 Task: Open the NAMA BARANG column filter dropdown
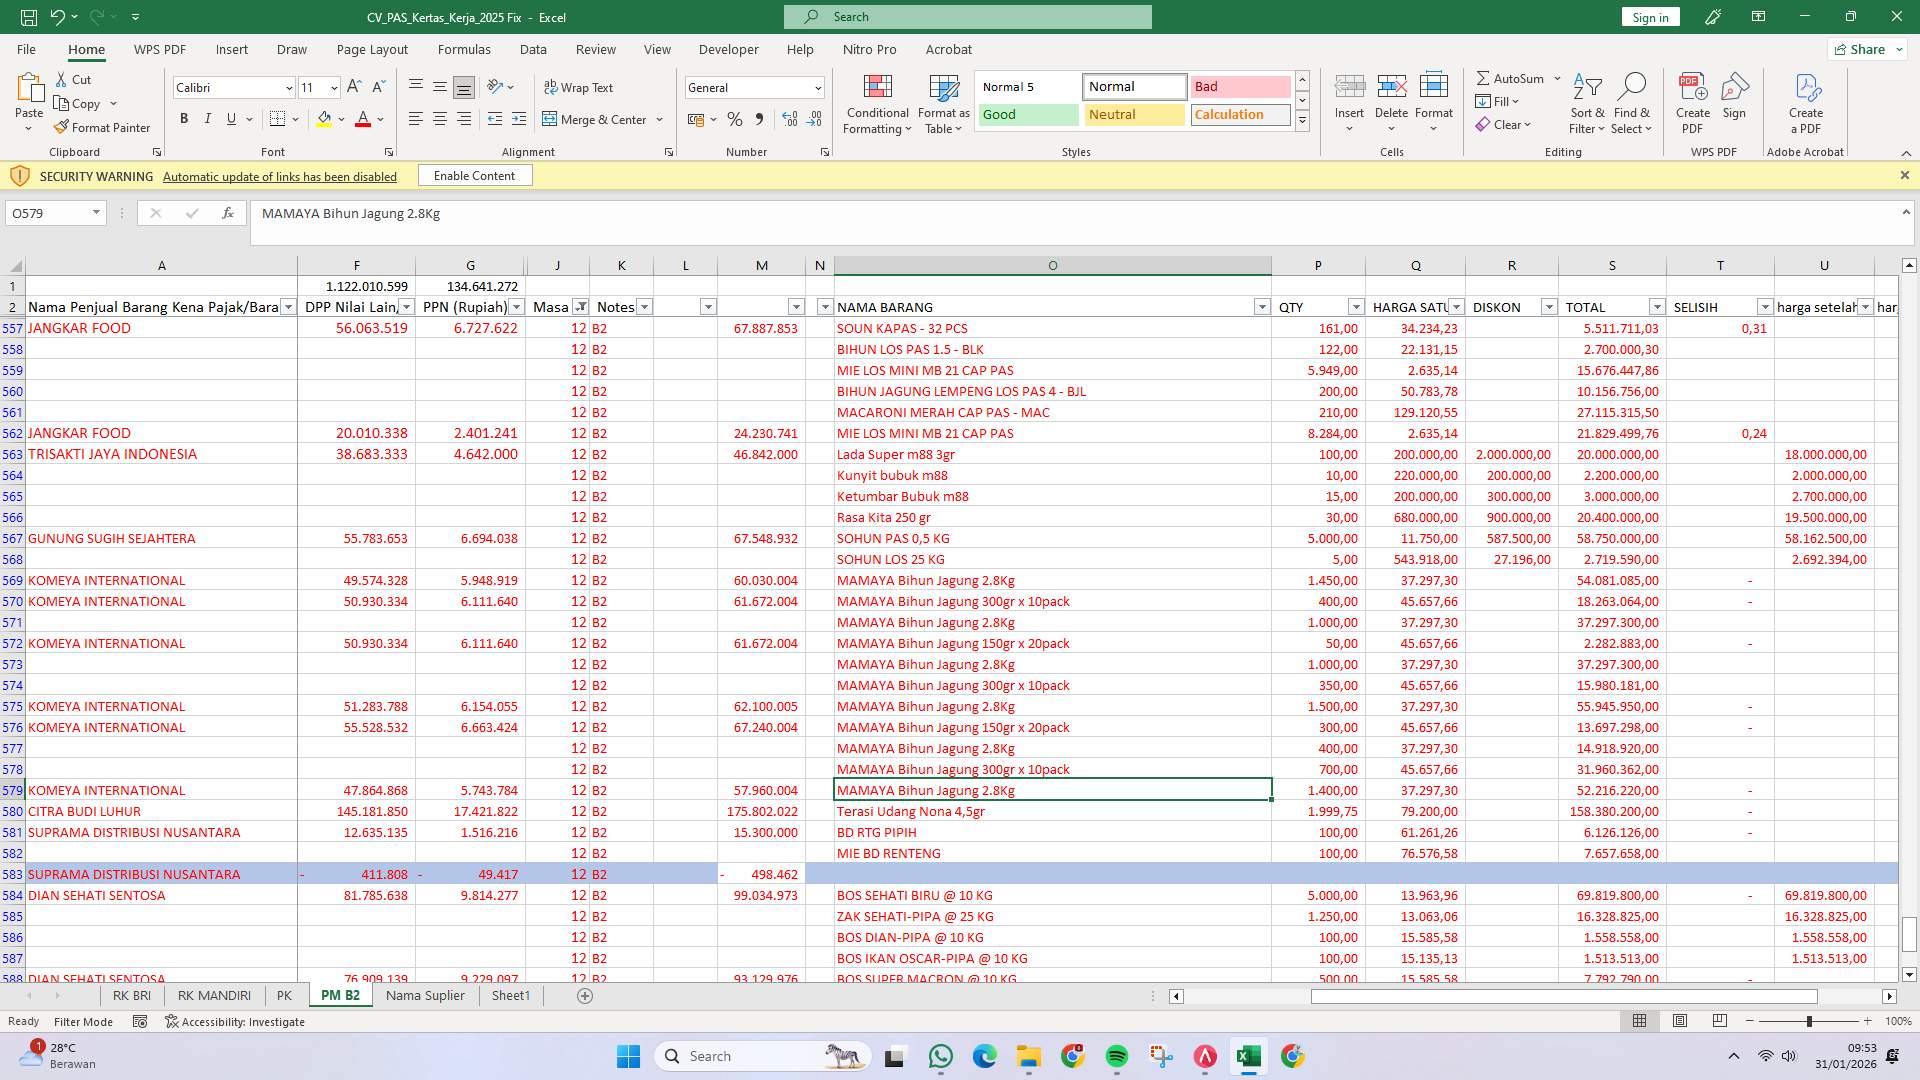pyautogui.click(x=1262, y=307)
